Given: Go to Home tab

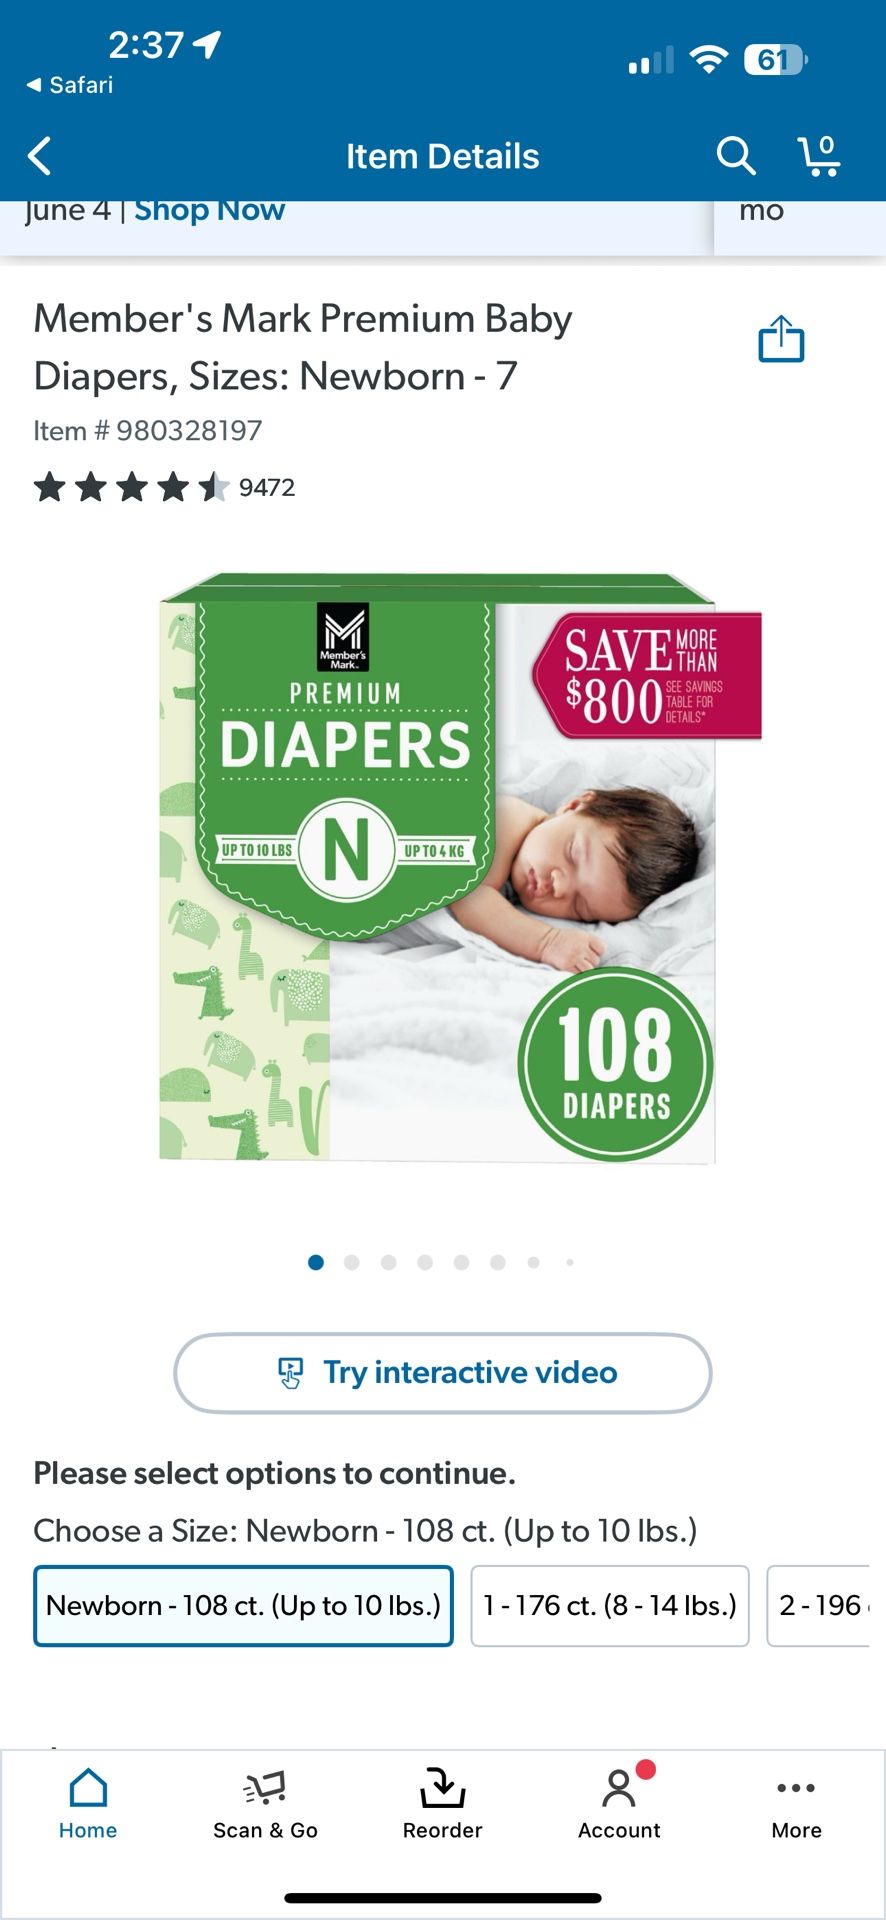Looking at the screenshot, I should pyautogui.click(x=88, y=1804).
